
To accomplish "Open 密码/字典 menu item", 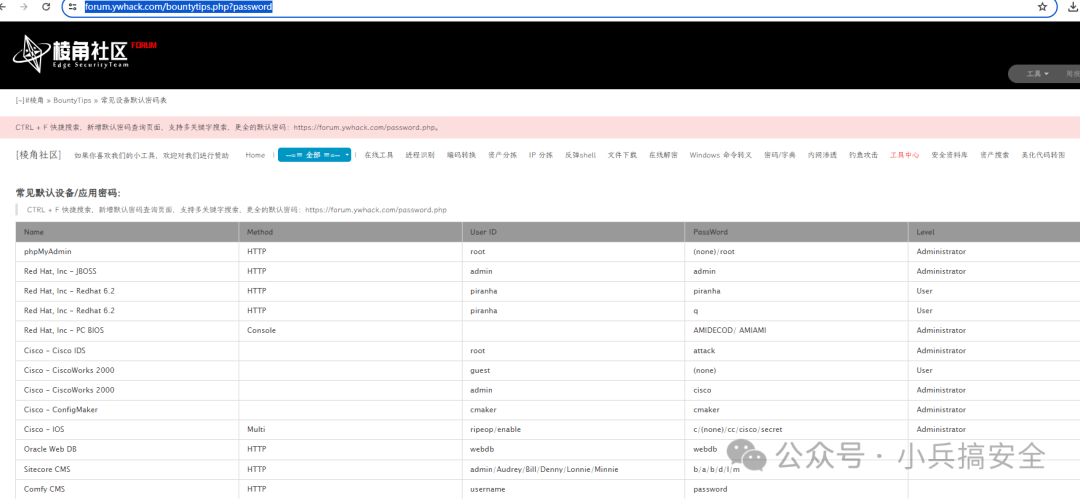I will pos(780,155).
